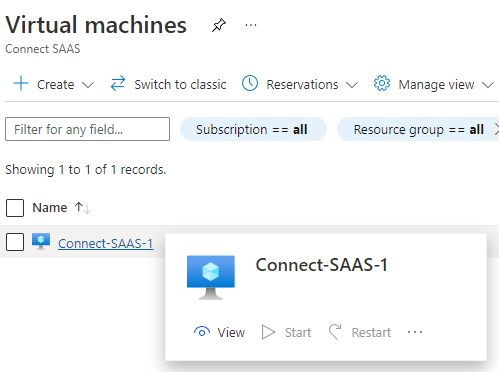Expand the Create dropdown chevron
This screenshot has width=499, height=372.
coord(88,85)
